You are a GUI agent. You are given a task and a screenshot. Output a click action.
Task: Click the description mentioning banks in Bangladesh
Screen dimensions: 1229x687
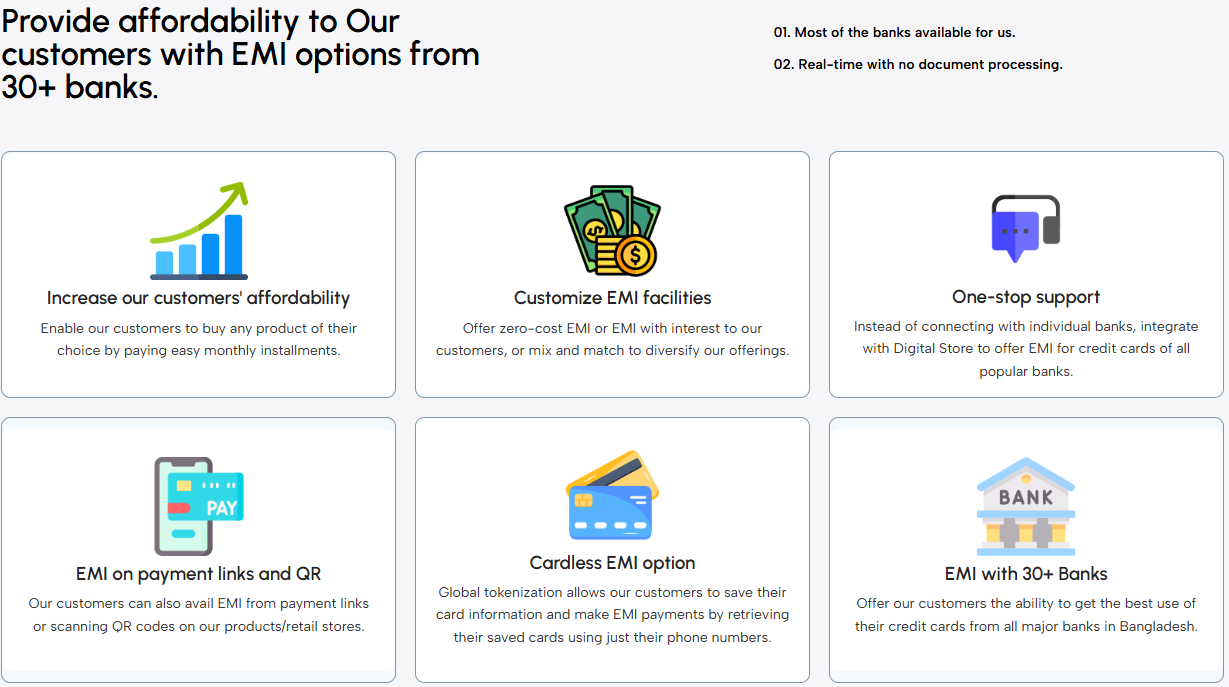coord(1026,615)
